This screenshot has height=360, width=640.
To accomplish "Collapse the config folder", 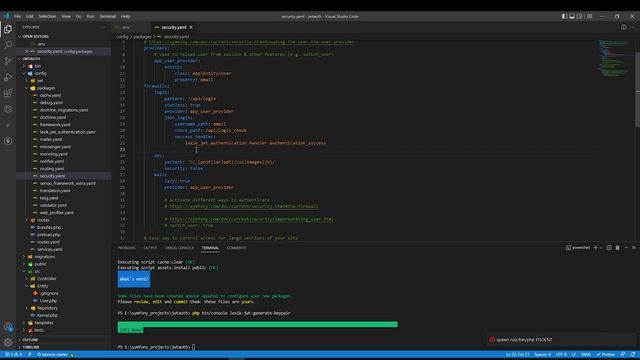I will (40, 73).
